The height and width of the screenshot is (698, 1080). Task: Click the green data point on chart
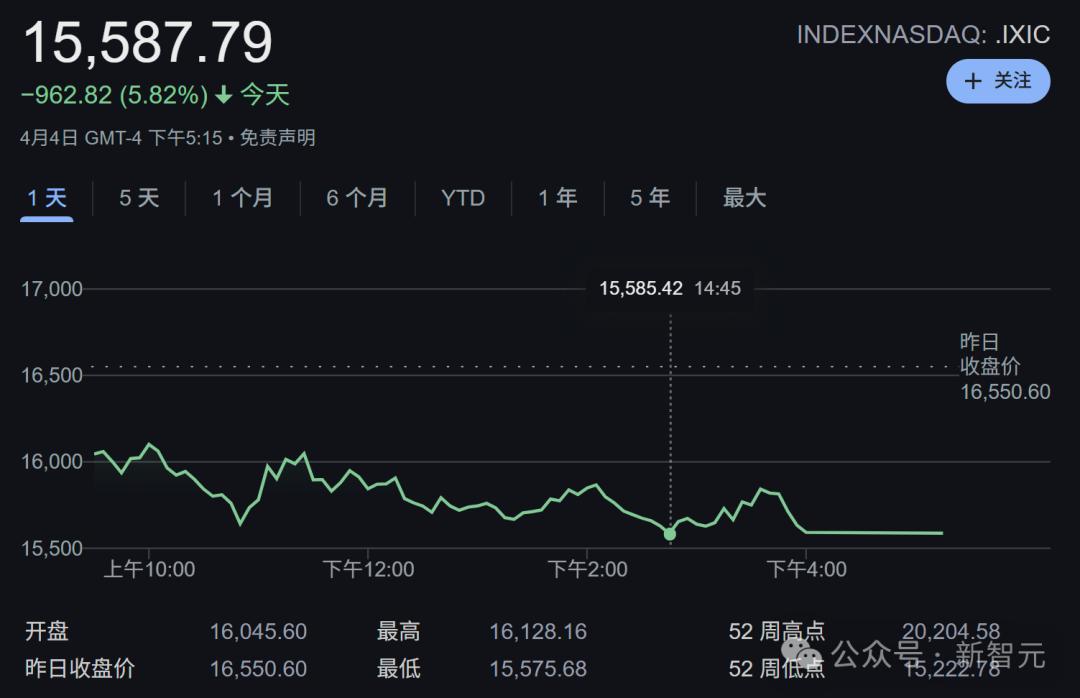point(669,534)
